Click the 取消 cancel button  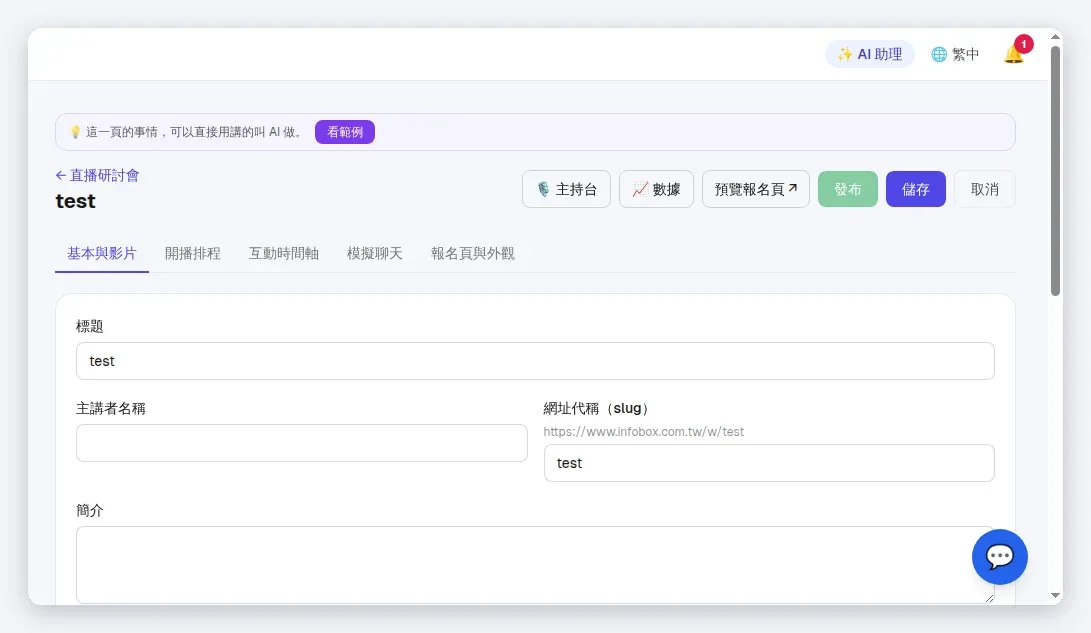pos(985,189)
